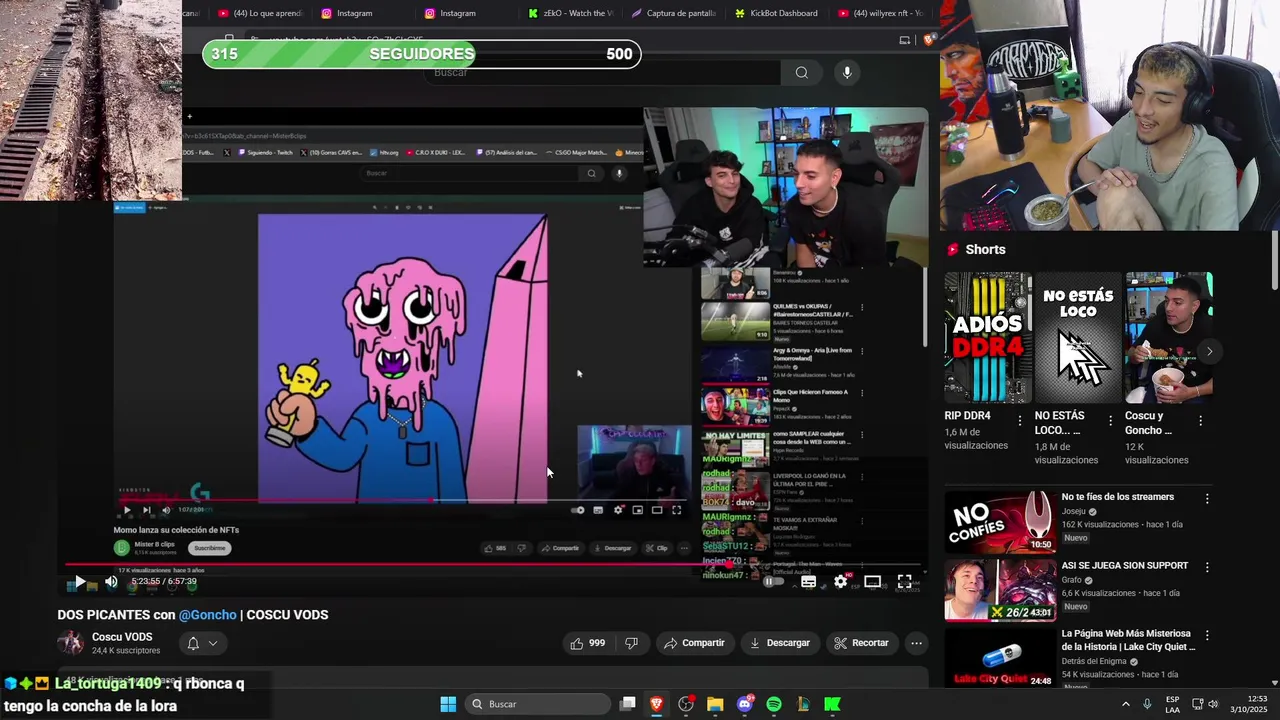Toggle subtitles in the video player
Screen dimensions: 1280x720
coord(808,581)
